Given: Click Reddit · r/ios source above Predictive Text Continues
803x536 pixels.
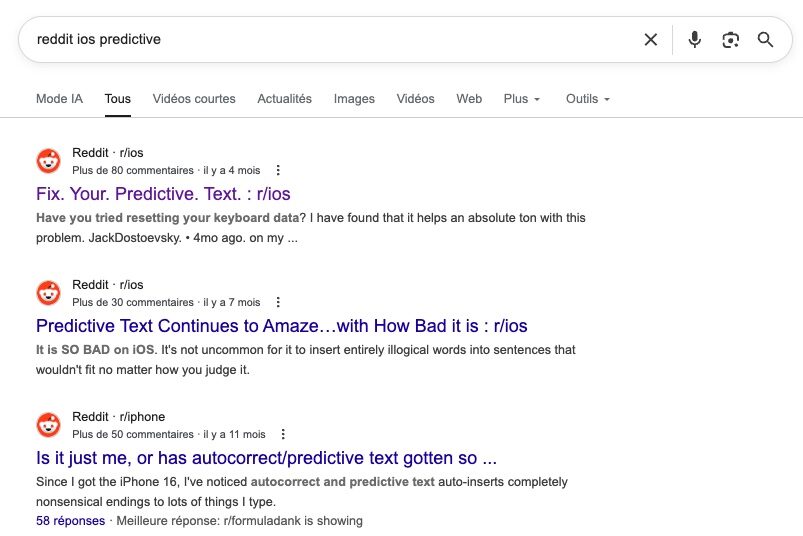Looking at the screenshot, I should click(108, 285).
